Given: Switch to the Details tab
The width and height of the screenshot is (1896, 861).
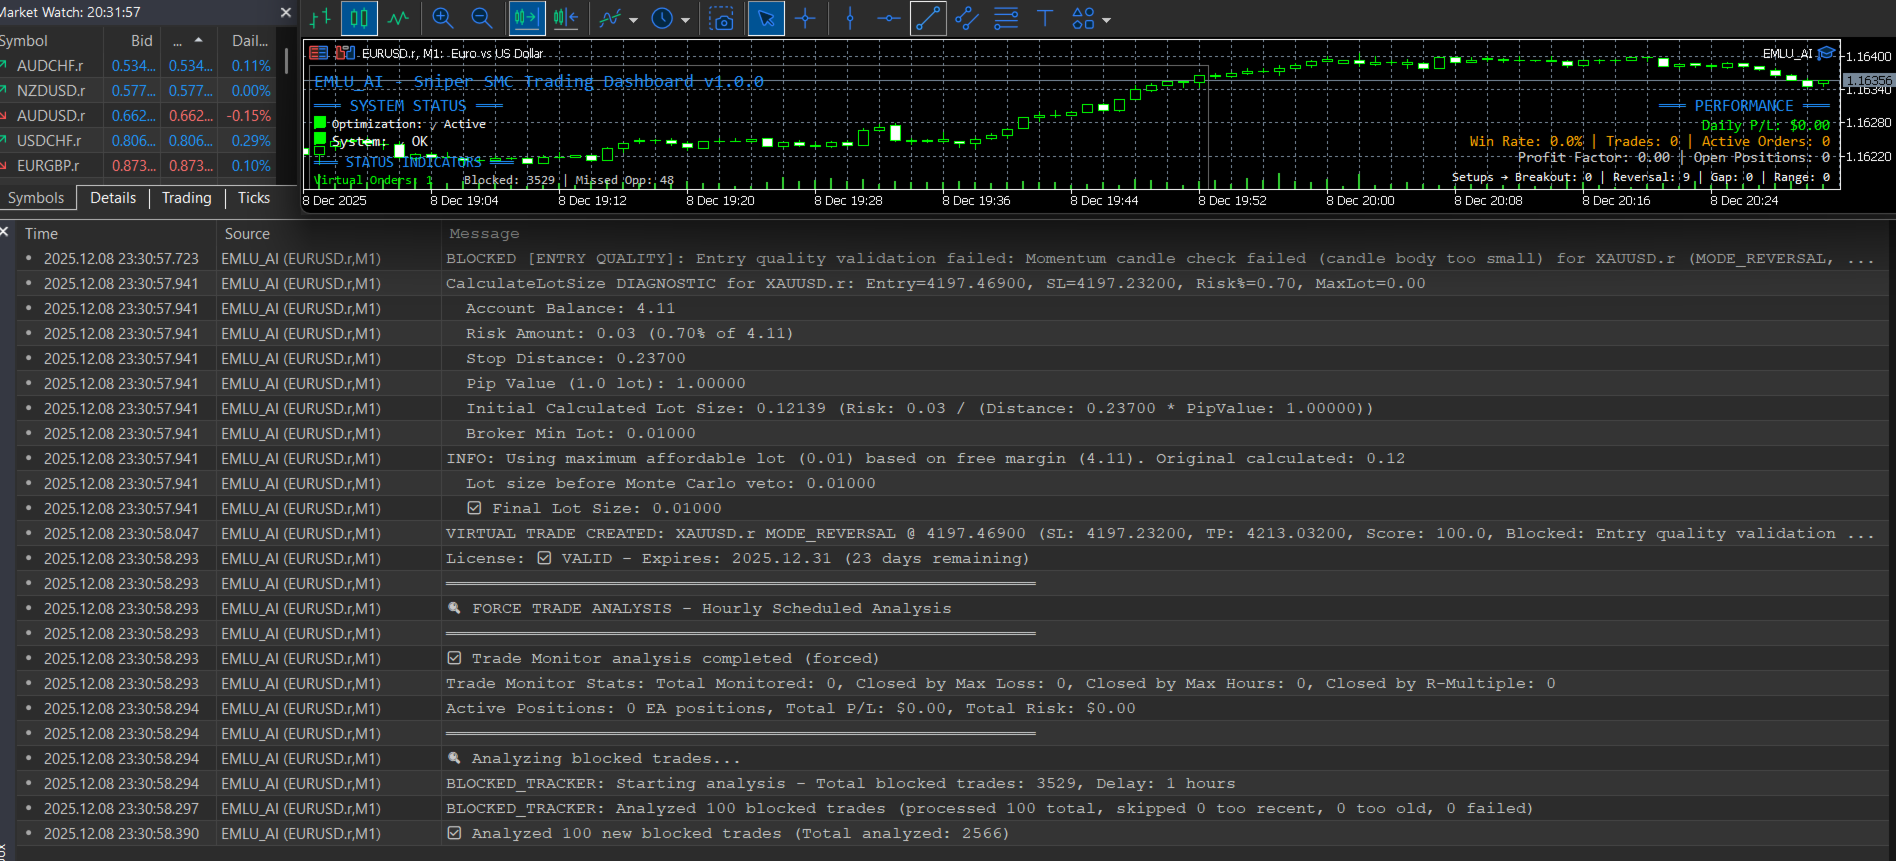Looking at the screenshot, I should 113,198.
